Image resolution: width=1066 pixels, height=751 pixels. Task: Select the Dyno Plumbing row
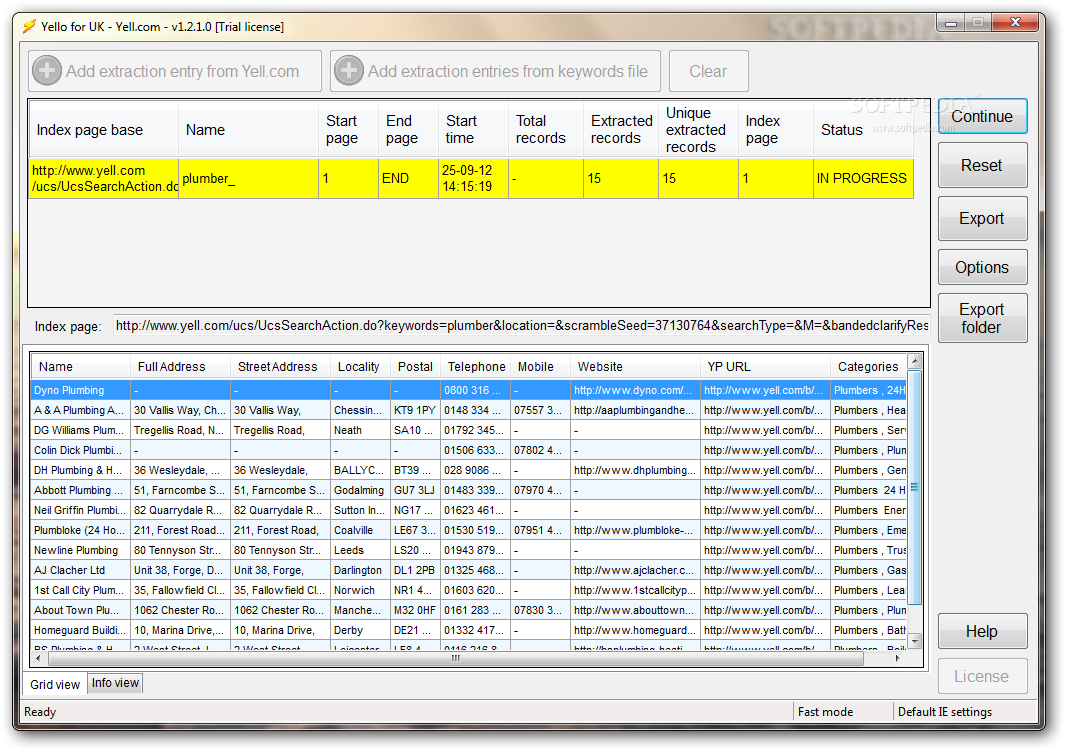[469, 390]
